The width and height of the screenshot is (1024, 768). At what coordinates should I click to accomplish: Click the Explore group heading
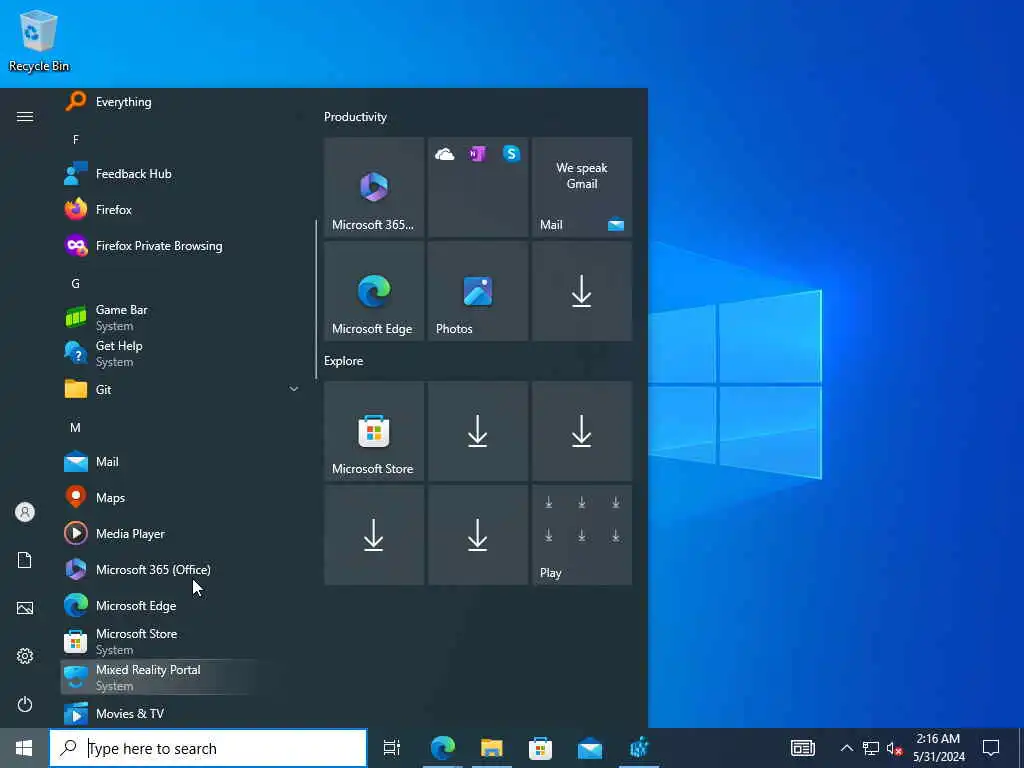[344, 360]
